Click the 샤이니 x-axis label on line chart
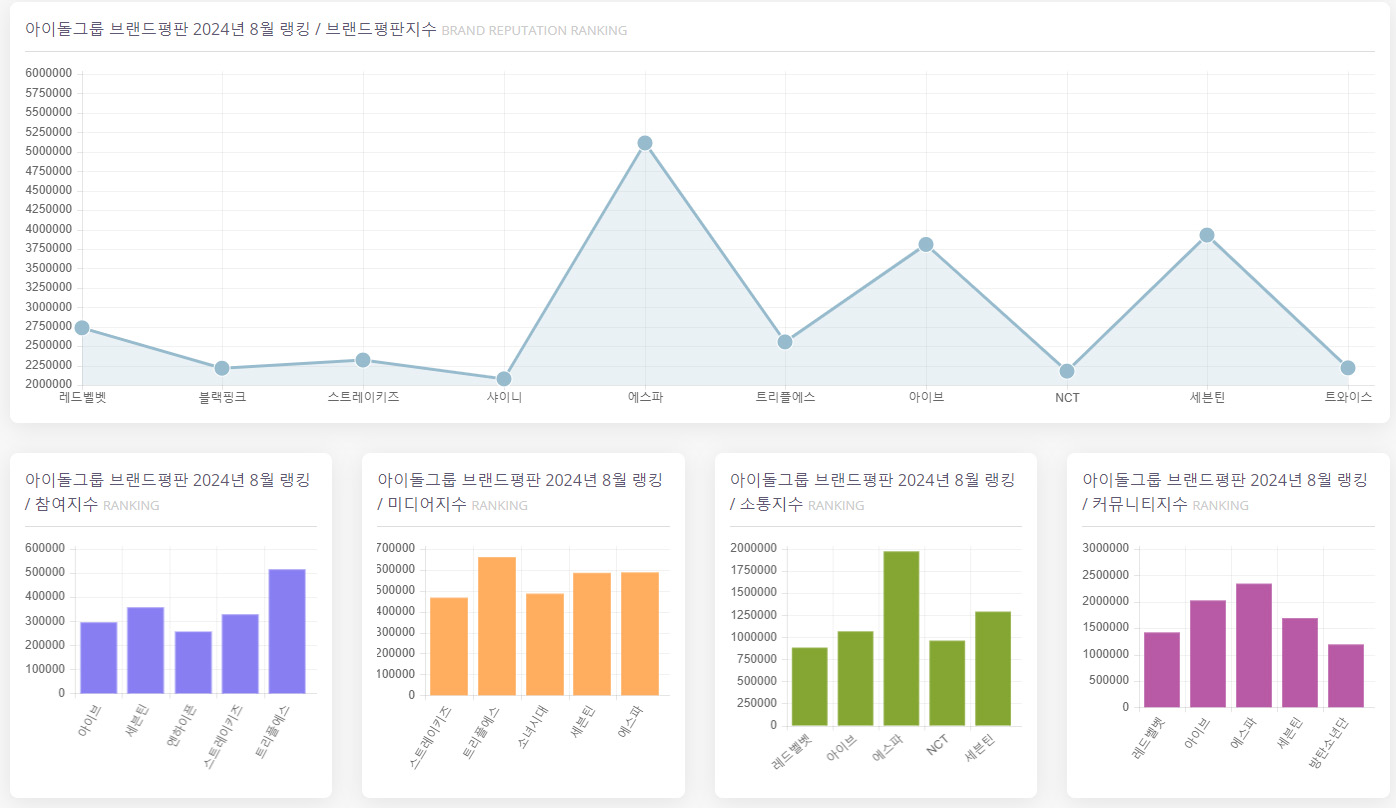1396x808 pixels. [x=504, y=398]
